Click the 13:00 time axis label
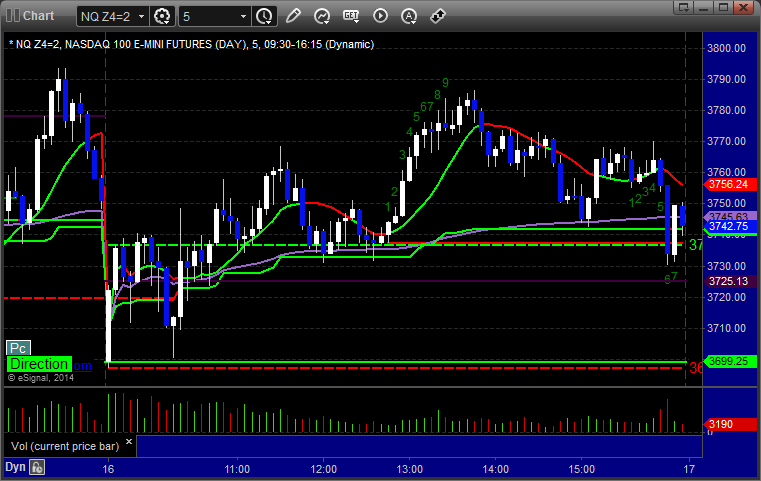 point(409,469)
